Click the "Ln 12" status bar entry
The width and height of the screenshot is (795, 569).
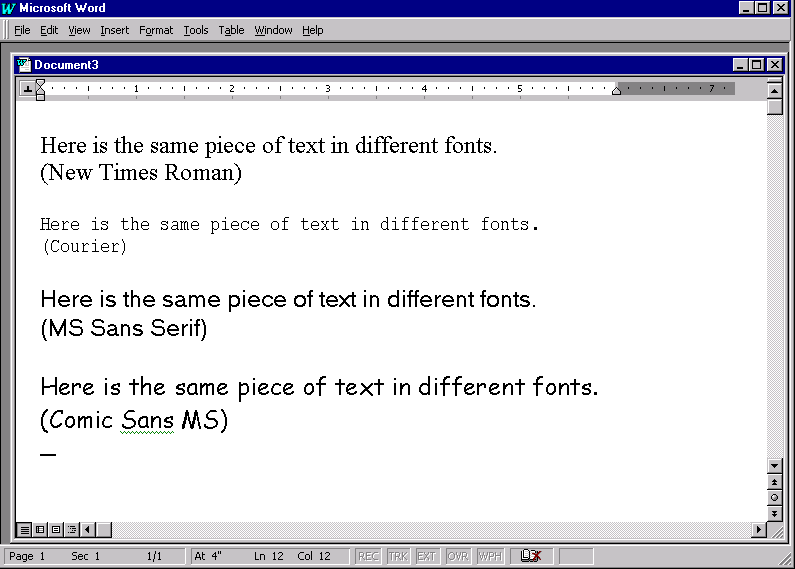269,556
